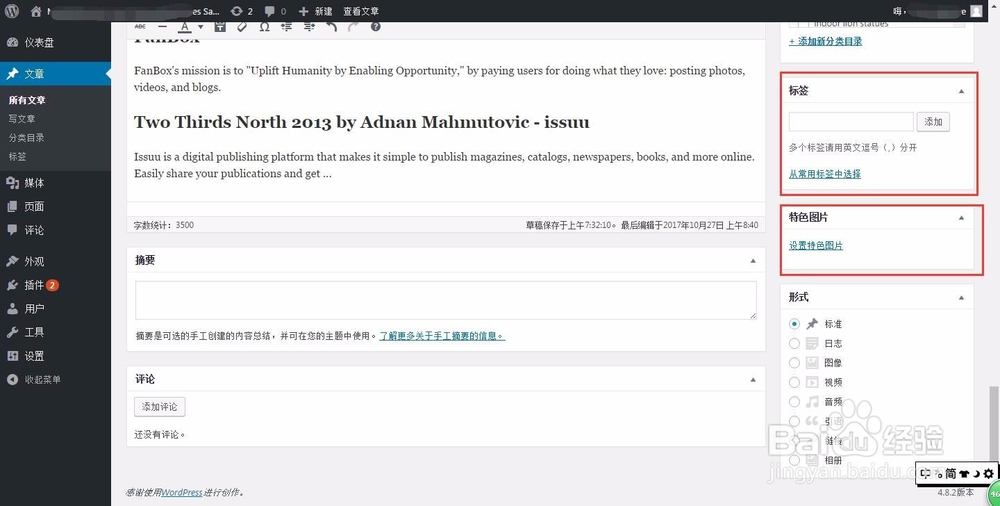Click the user avatar in admin bar

(976, 11)
